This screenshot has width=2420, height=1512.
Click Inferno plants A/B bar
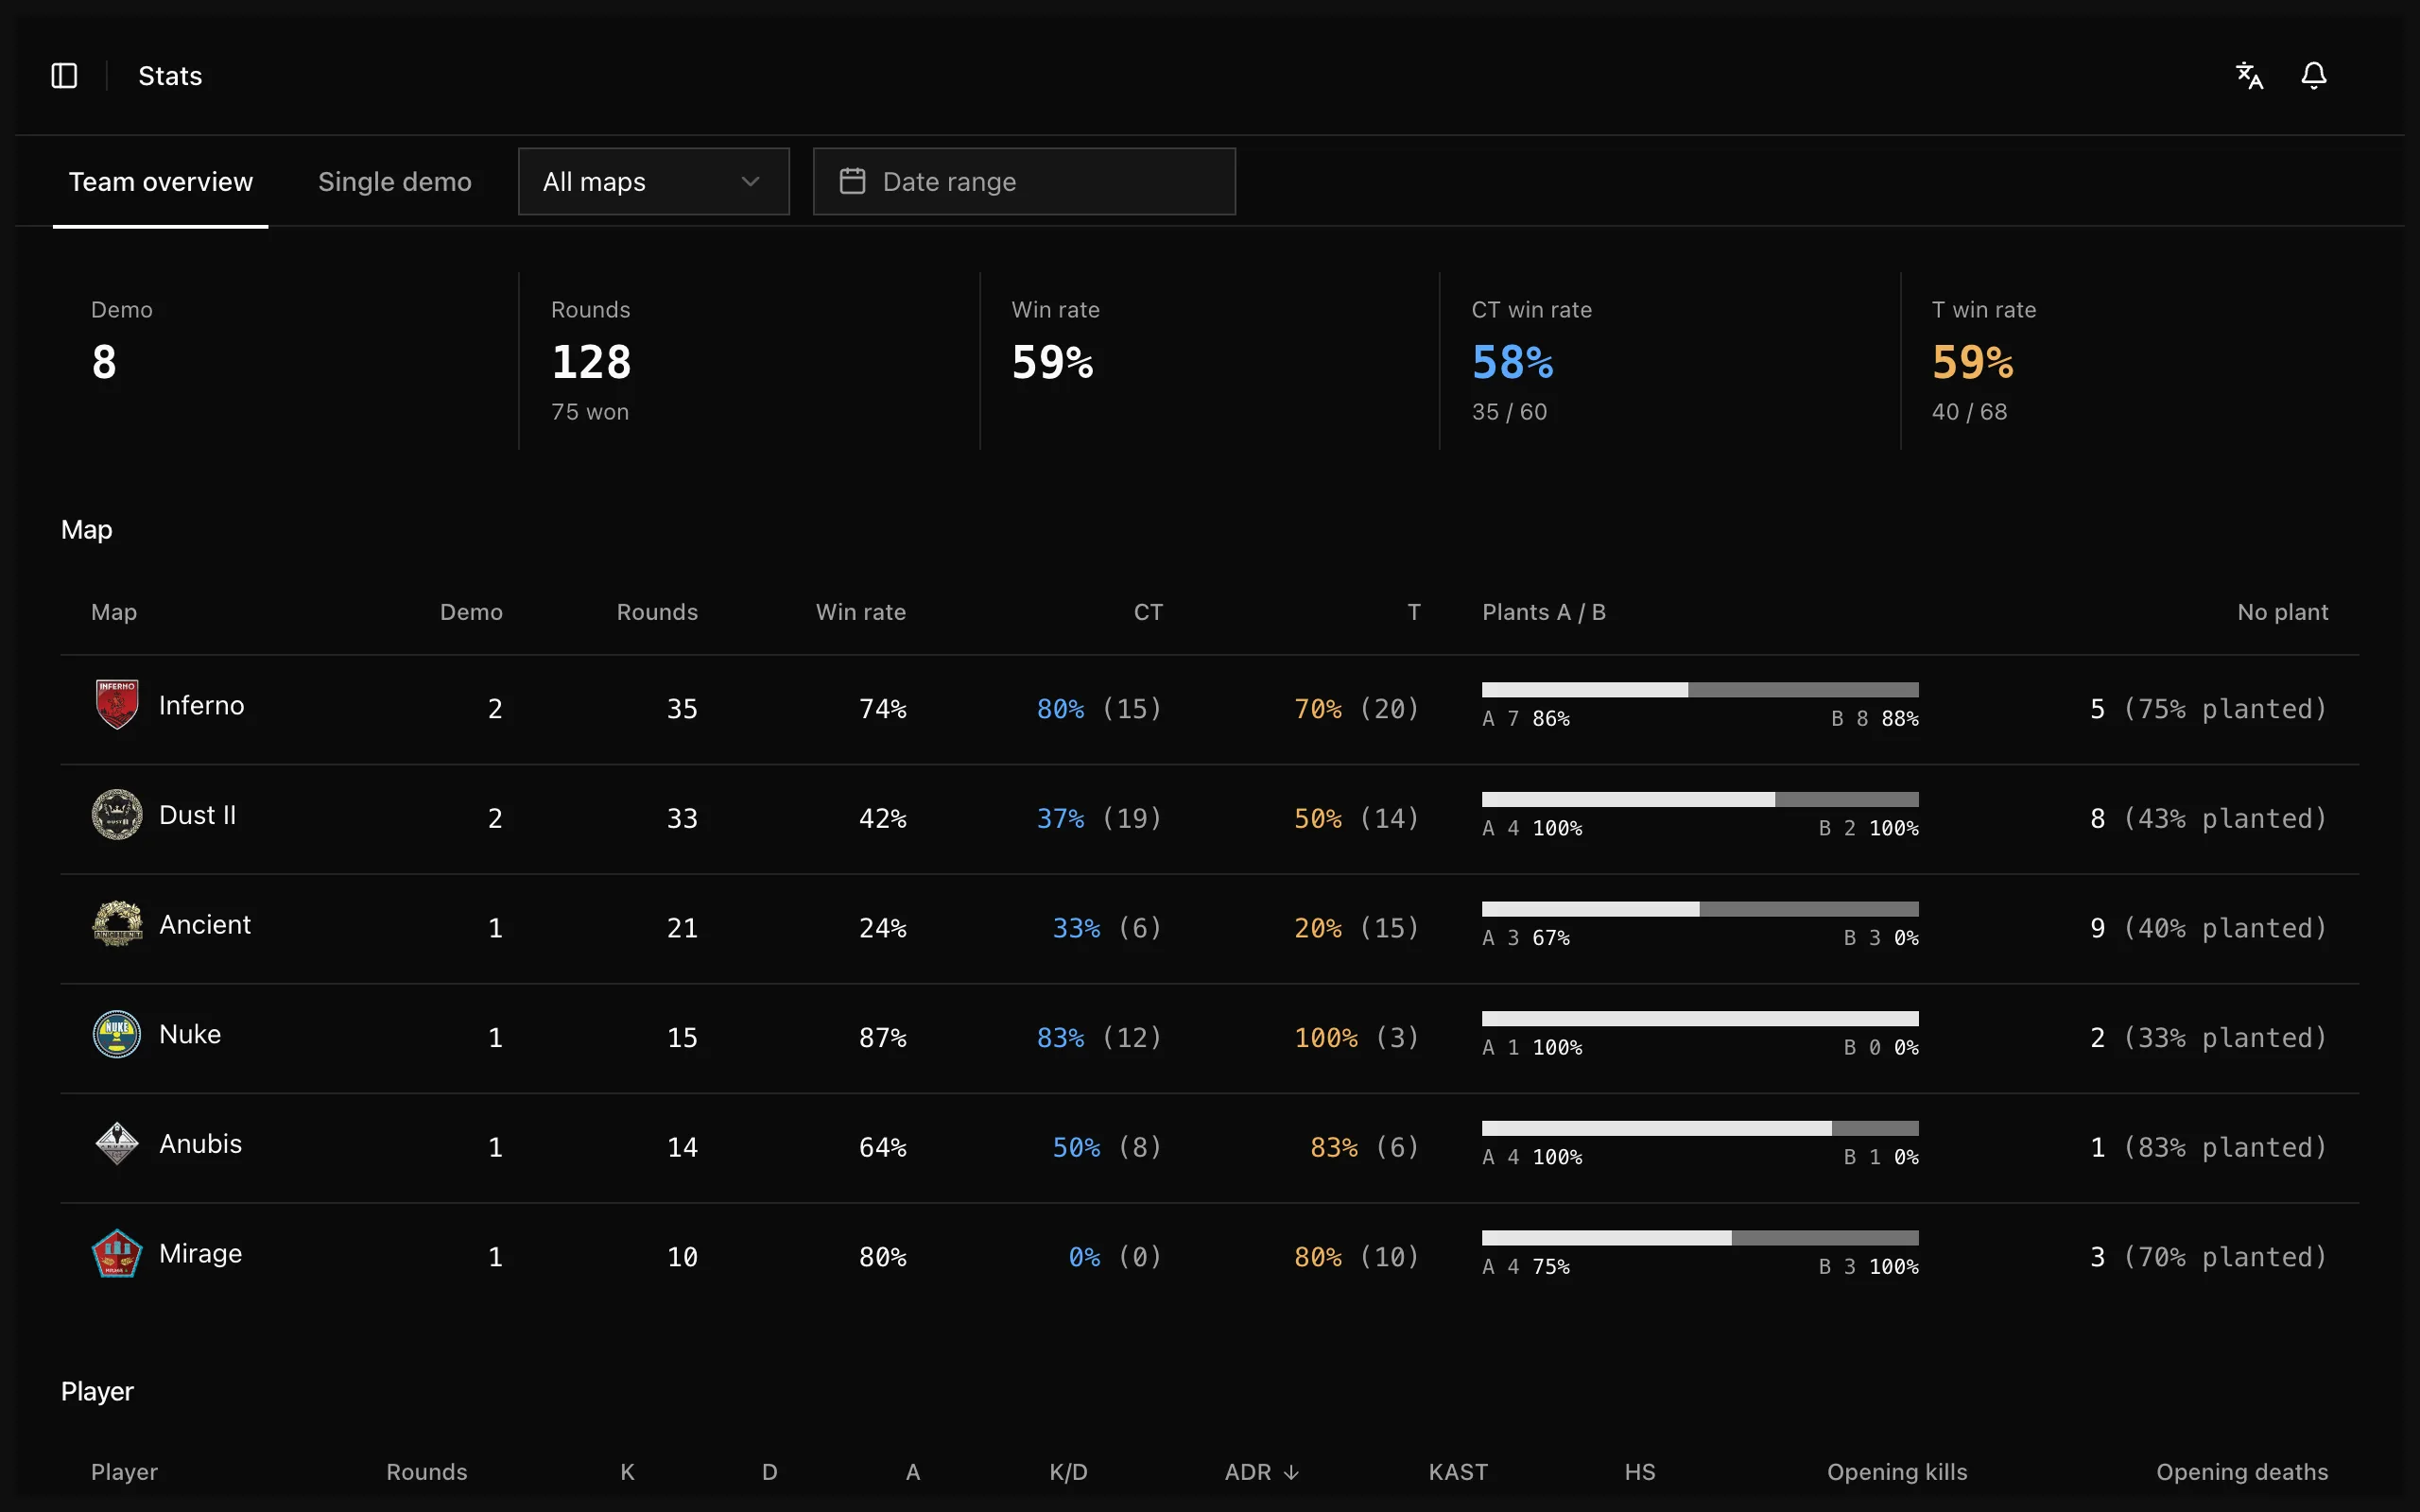coord(1700,690)
